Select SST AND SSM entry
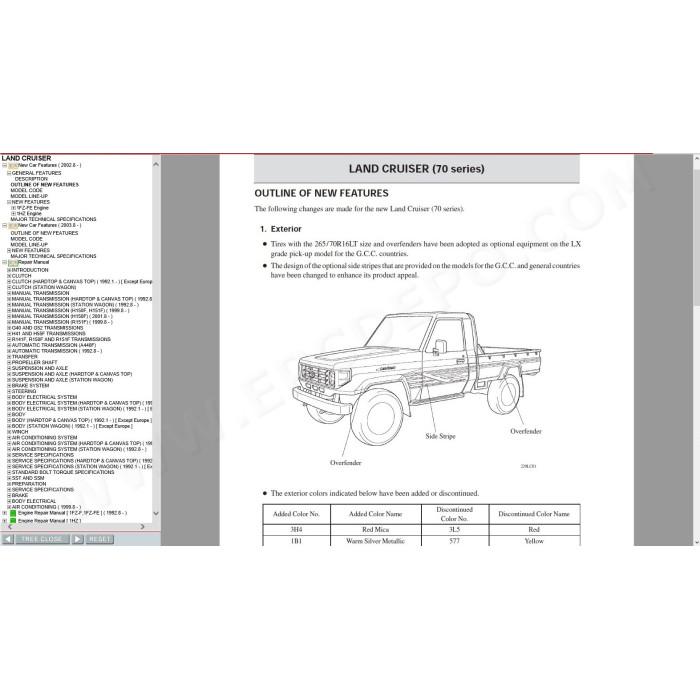This screenshot has width=700, height=700. 28,479
